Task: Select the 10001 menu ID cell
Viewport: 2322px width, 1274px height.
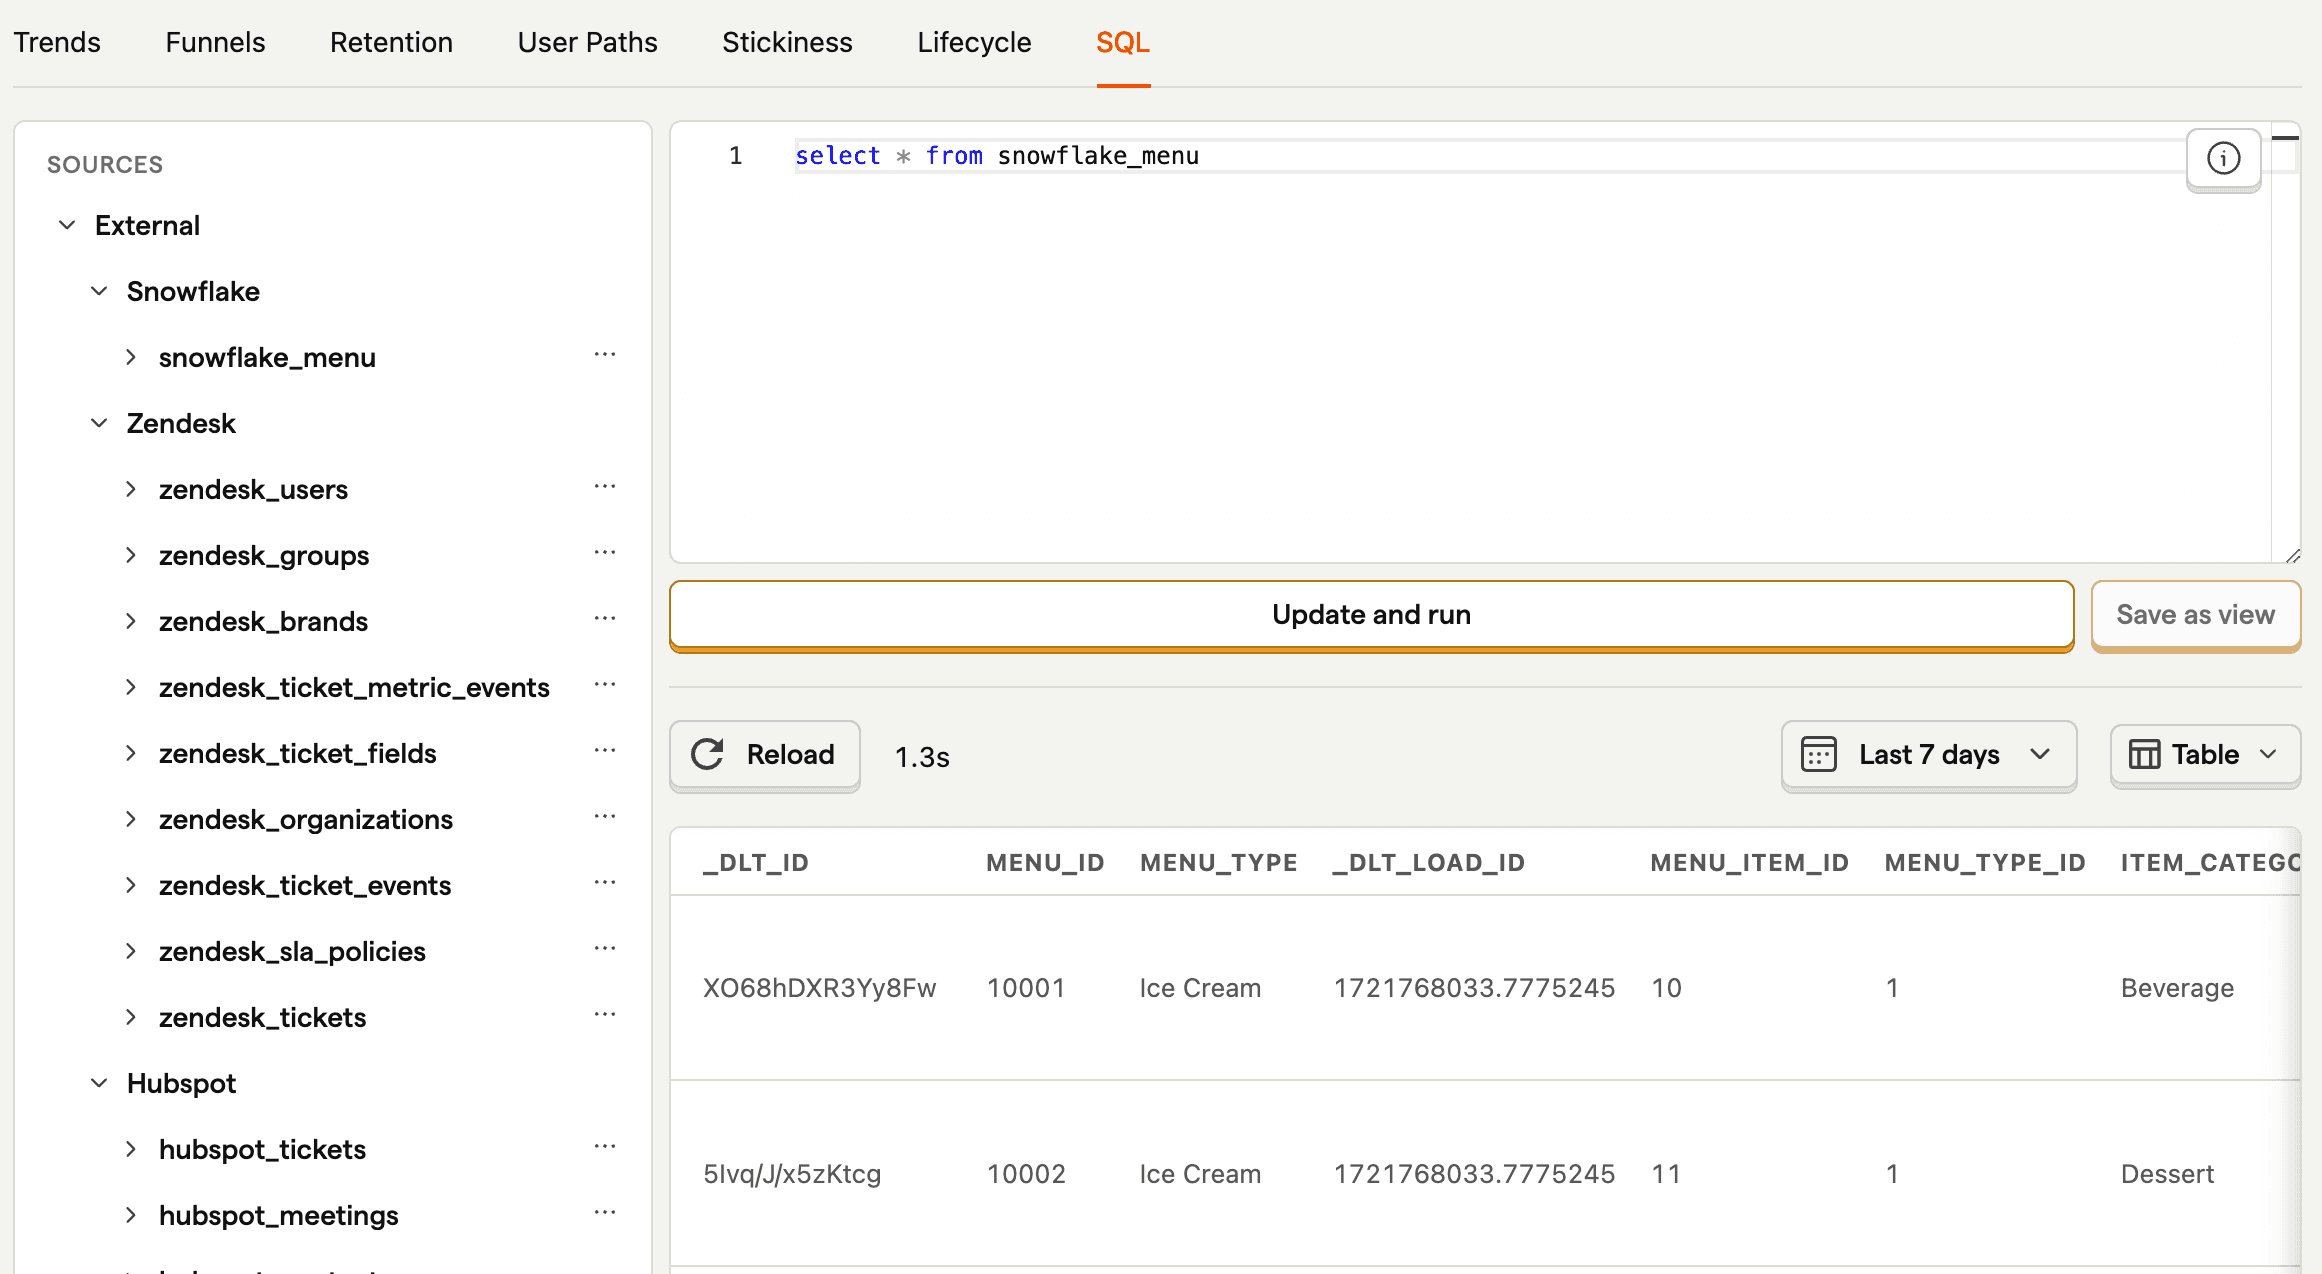Action: pos(1026,988)
